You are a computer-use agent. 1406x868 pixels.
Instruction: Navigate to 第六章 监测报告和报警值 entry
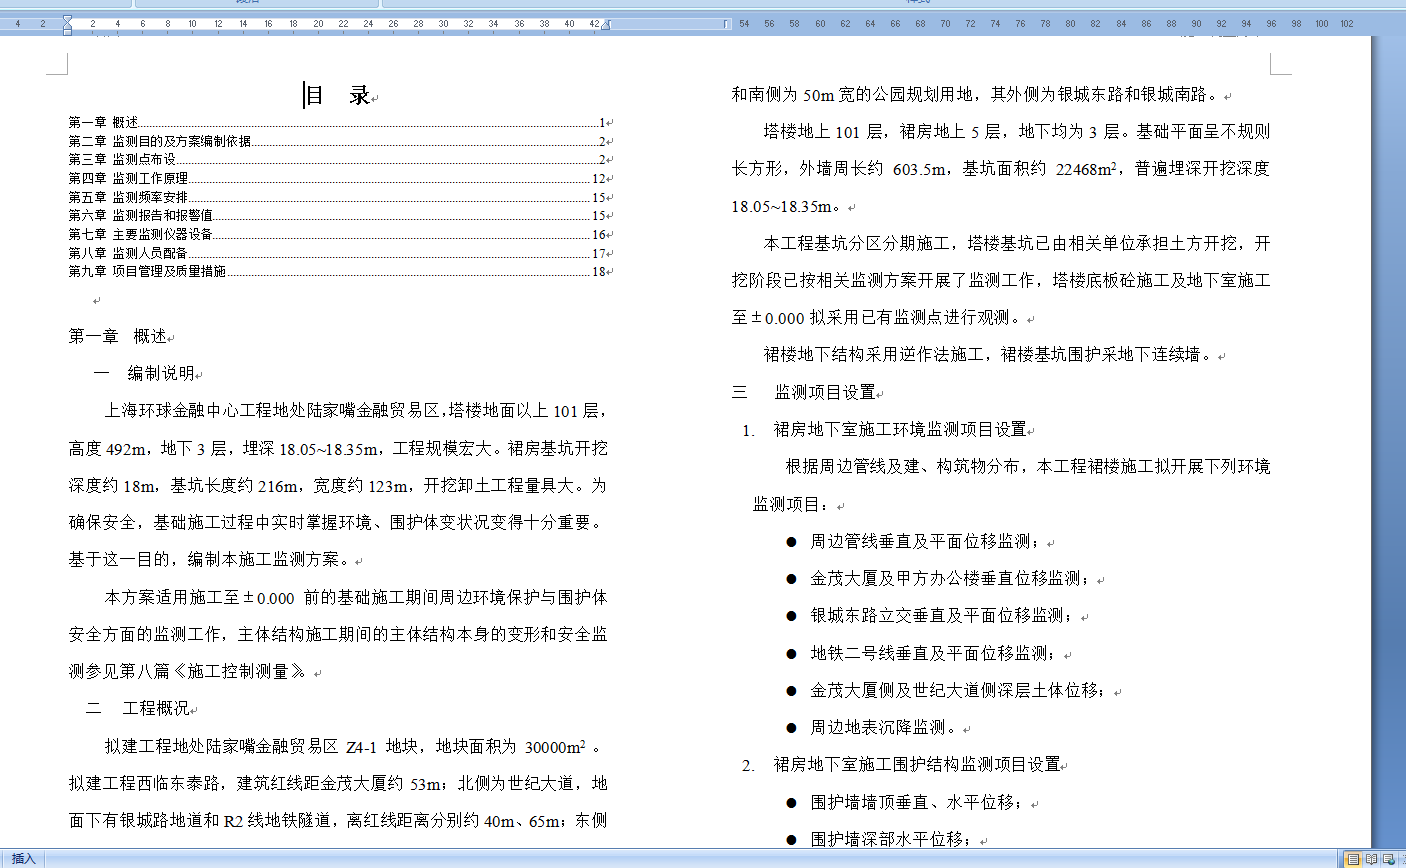pyautogui.click(x=140, y=215)
